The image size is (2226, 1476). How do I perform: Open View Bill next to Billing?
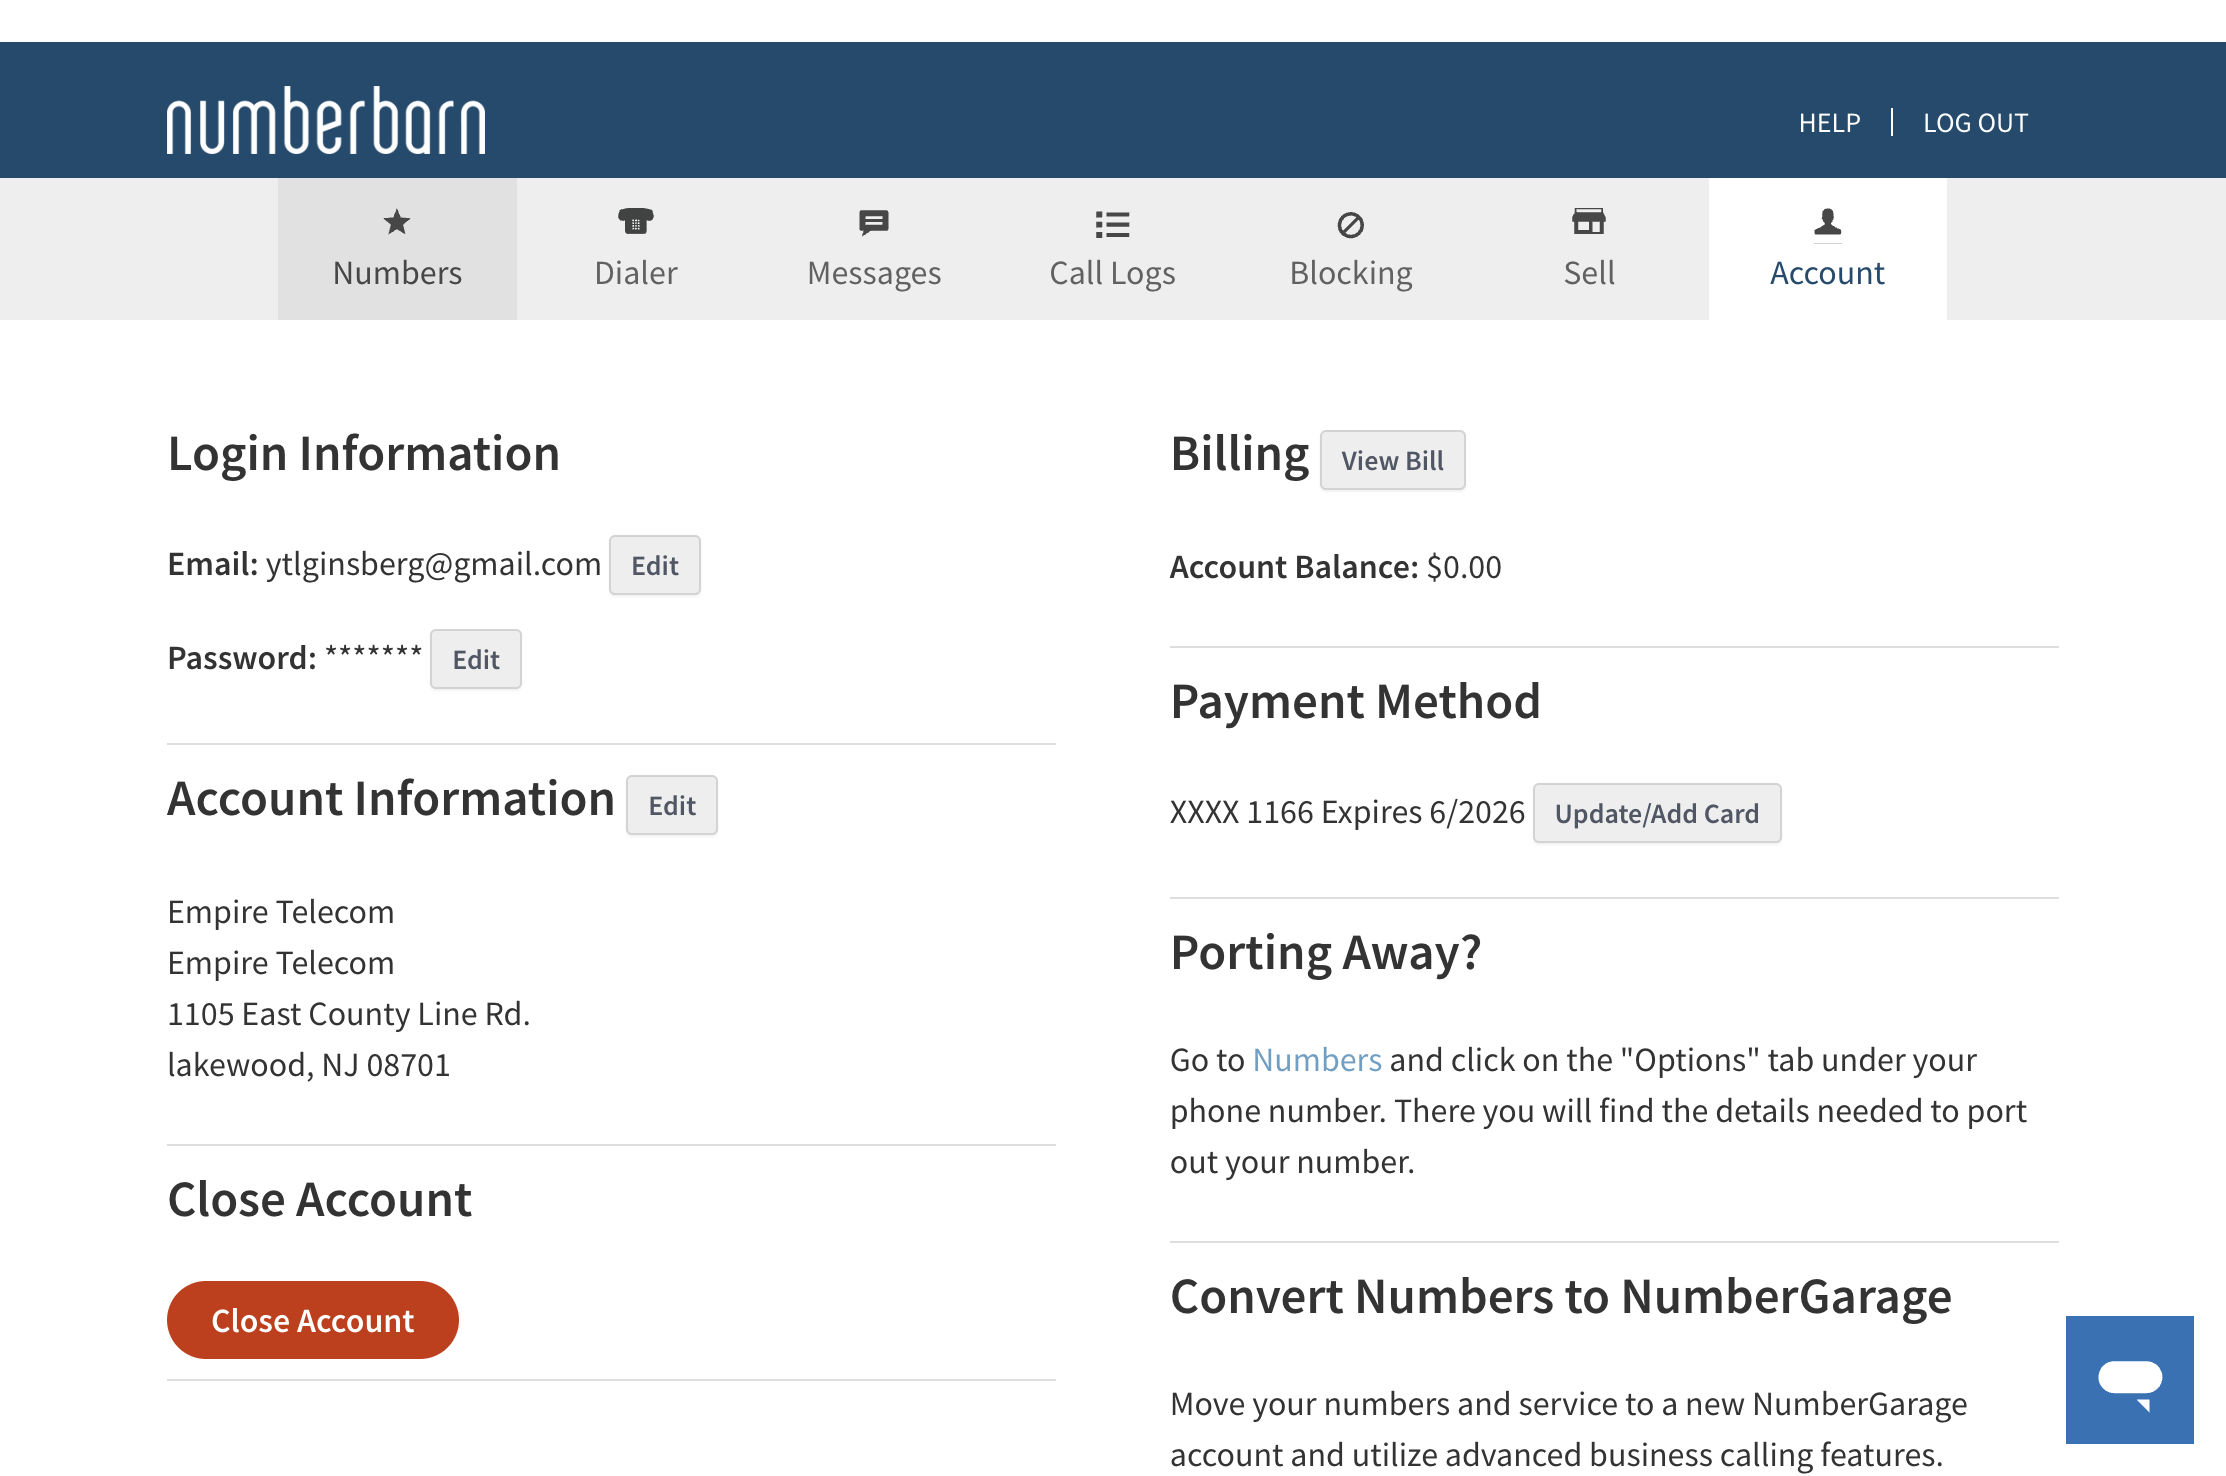1393,460
